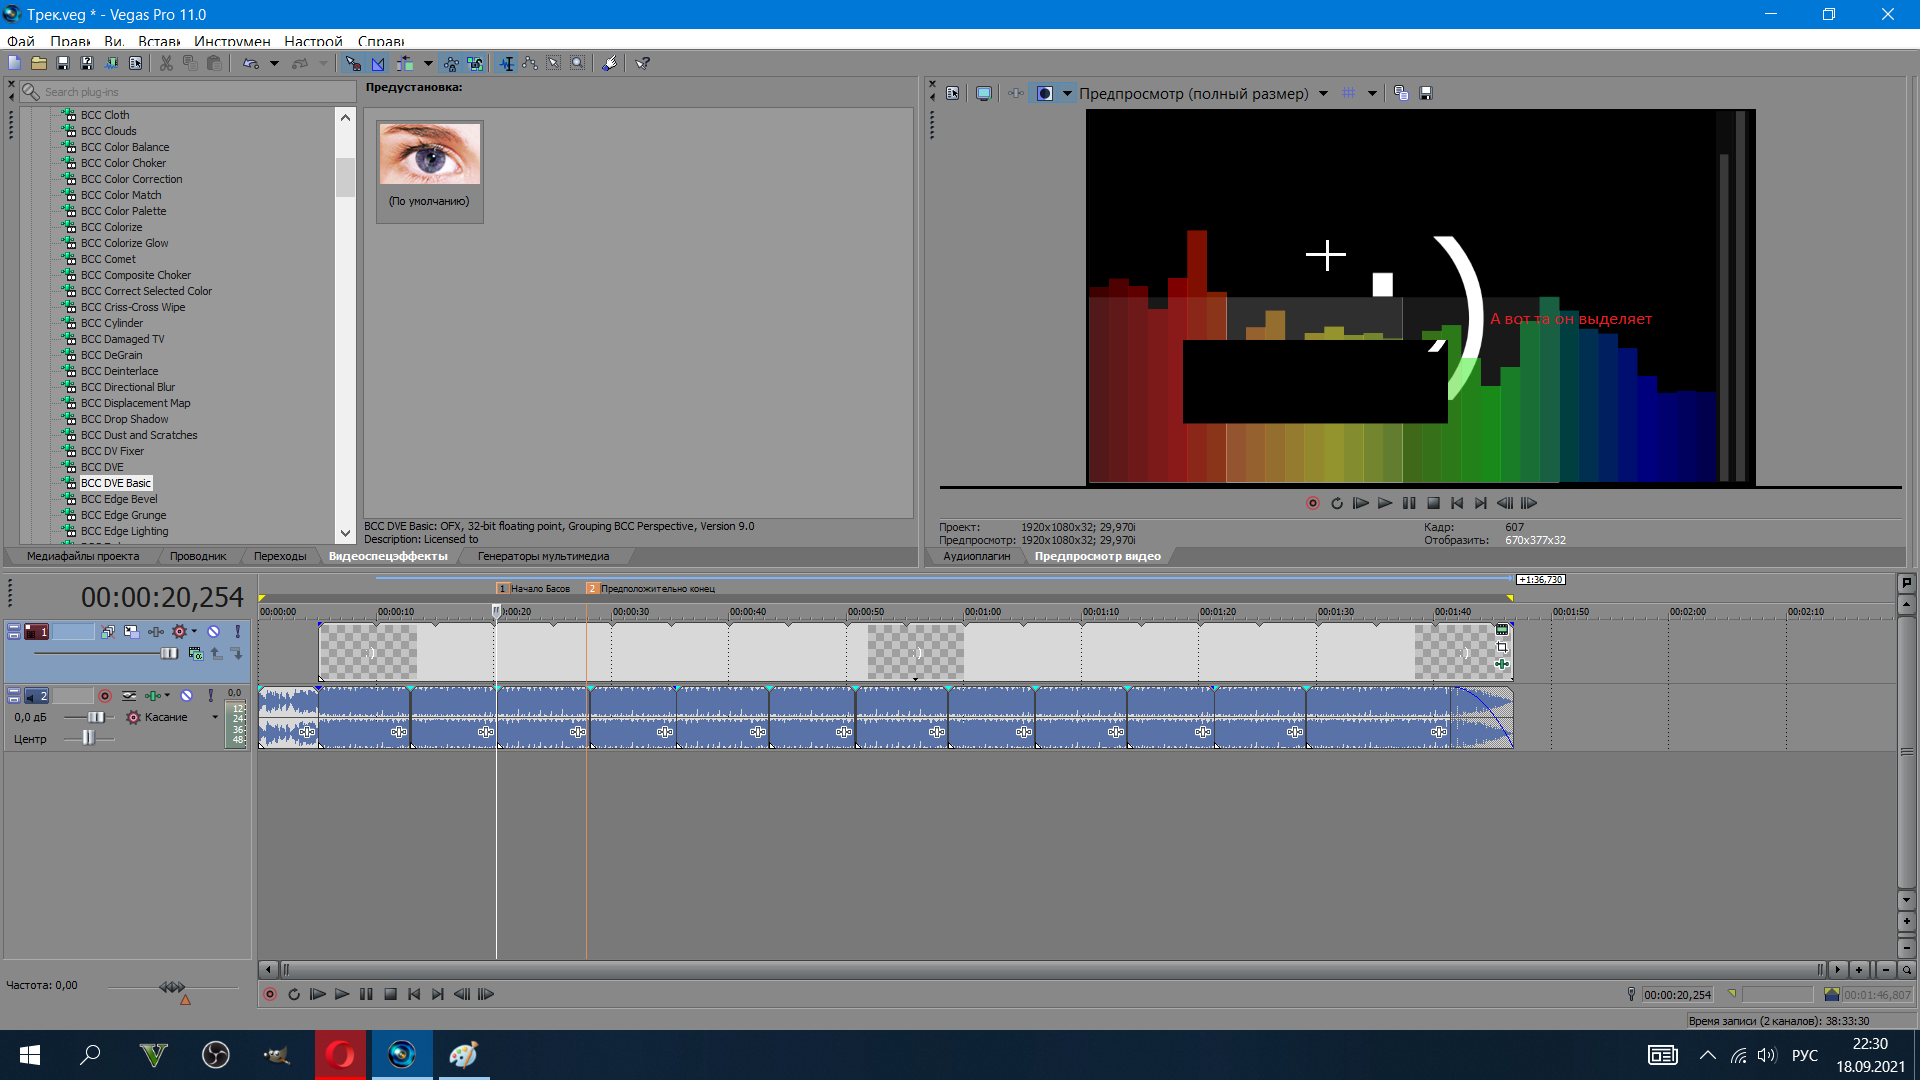Select BCC Displacement Map in the plug-in list
This screenshot has height=1080, width=1920.
click(x=135, y=403)
